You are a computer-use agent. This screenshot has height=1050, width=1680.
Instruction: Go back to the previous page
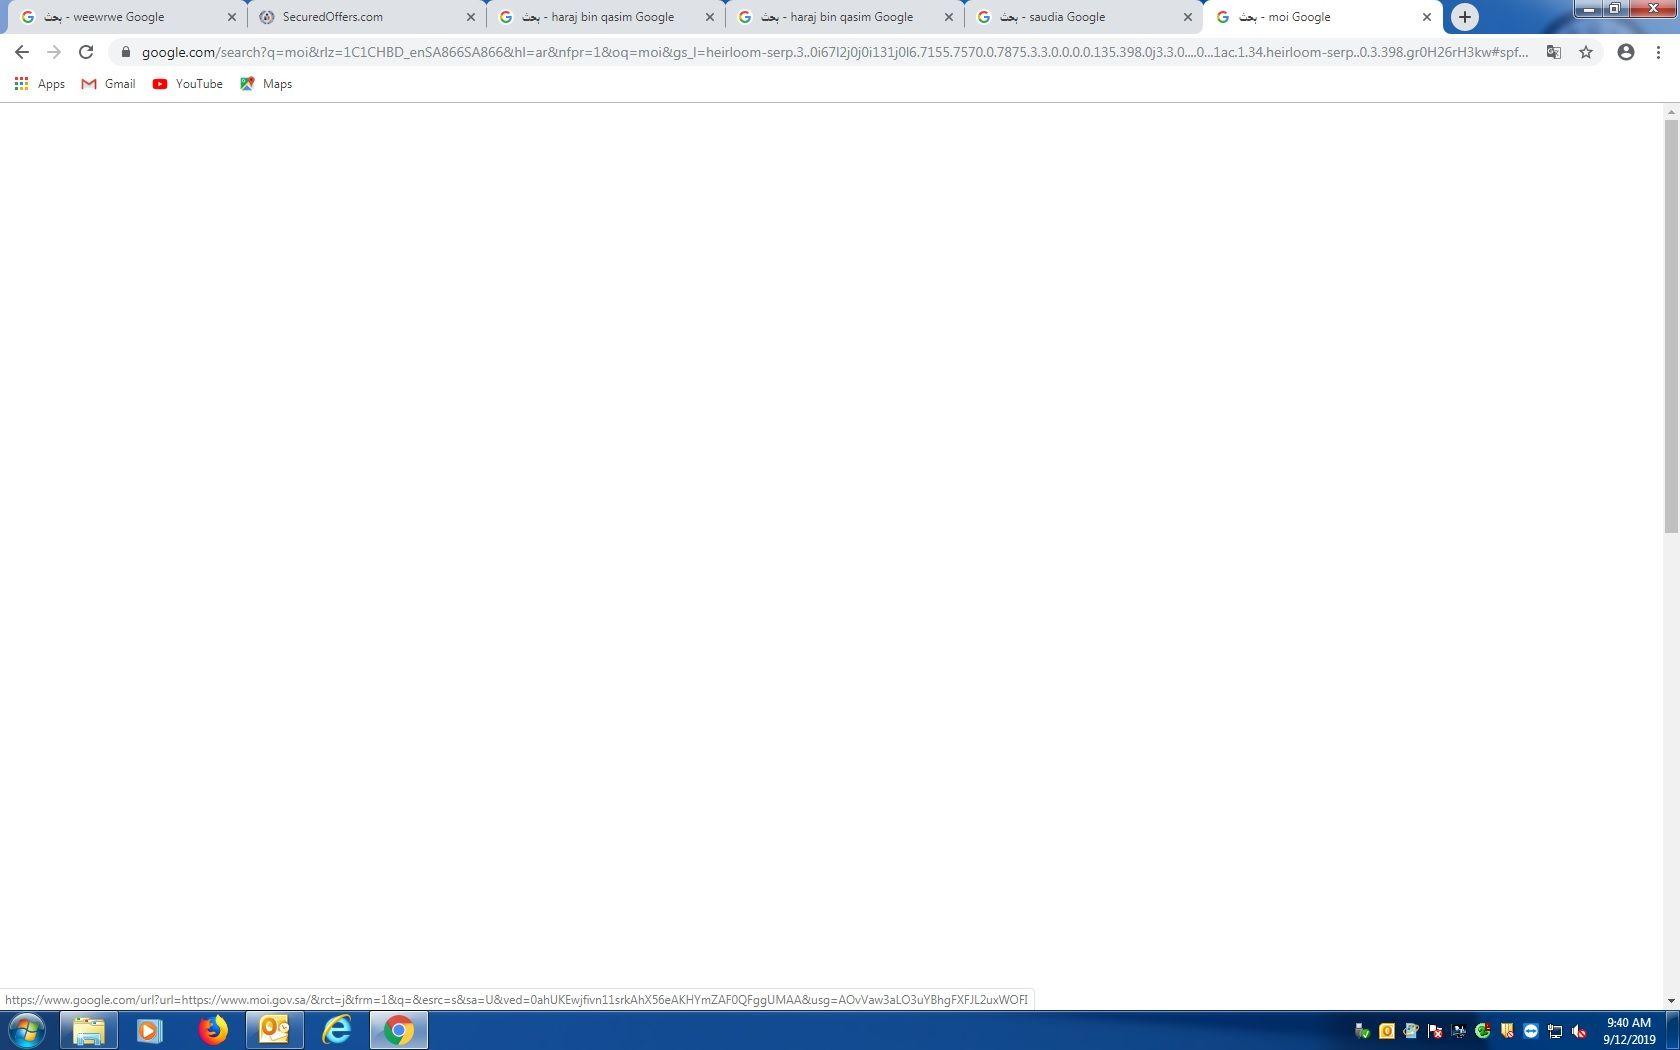(x=22, y=52)
